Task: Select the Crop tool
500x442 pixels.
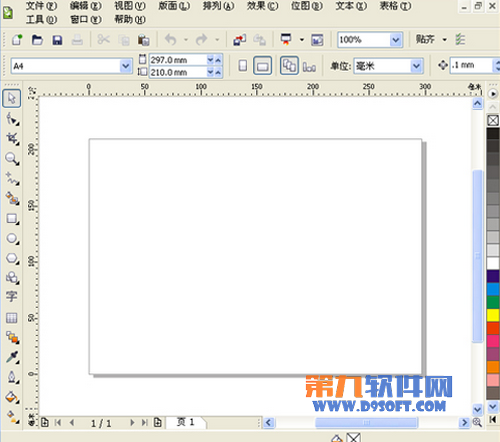Action: coord(12,138)
